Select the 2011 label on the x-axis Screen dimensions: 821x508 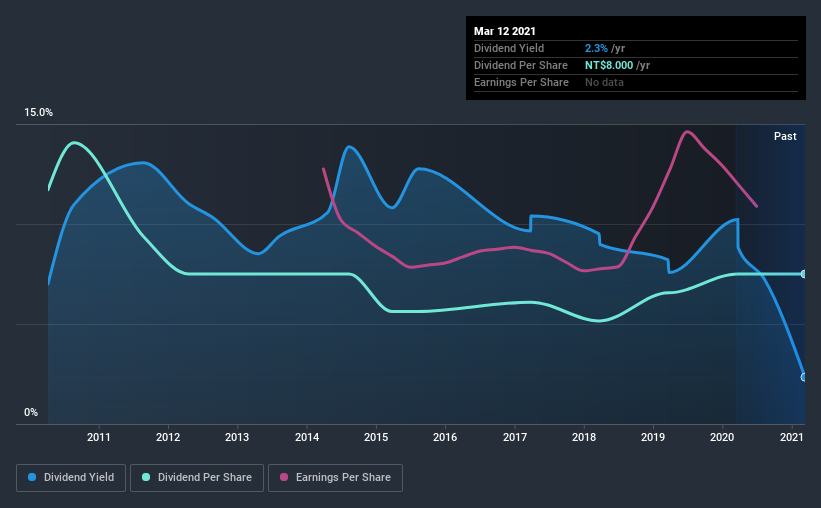click(x=98, y=437)
